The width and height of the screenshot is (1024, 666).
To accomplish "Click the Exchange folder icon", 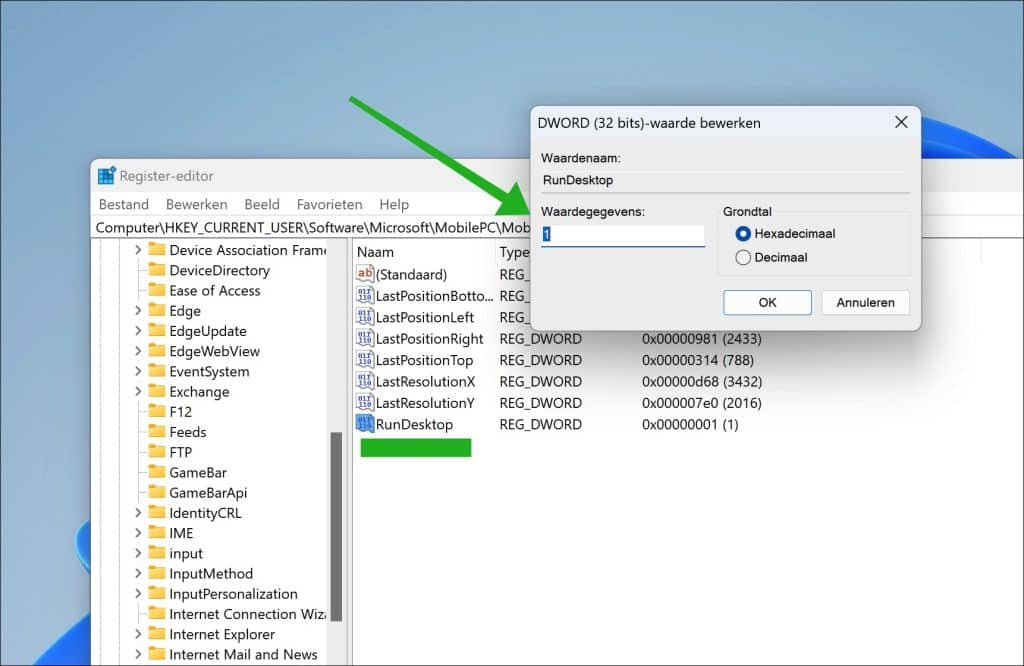I will [157, 391].
